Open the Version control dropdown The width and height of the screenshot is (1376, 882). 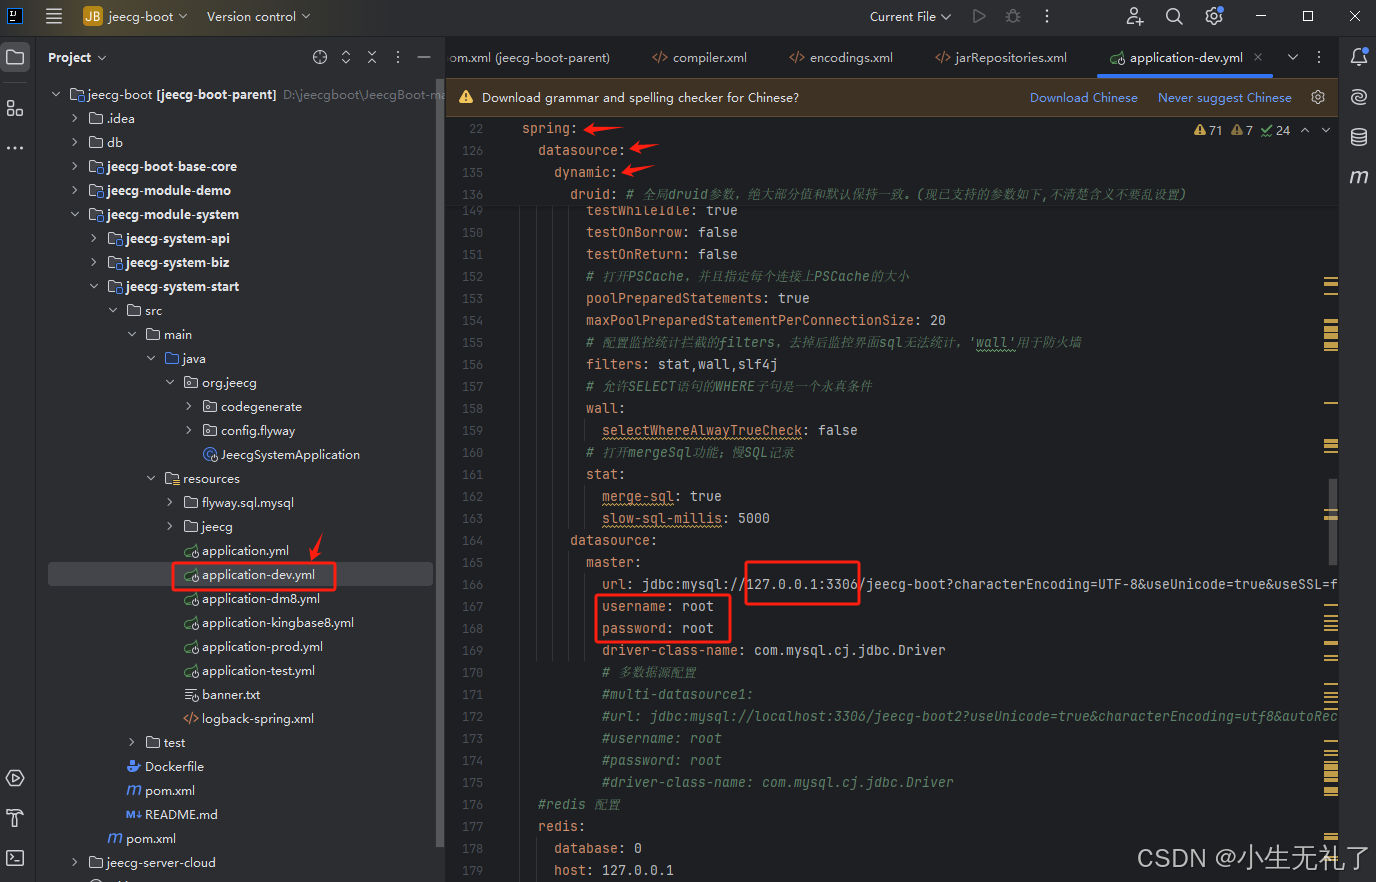click(x=258, y=16)
